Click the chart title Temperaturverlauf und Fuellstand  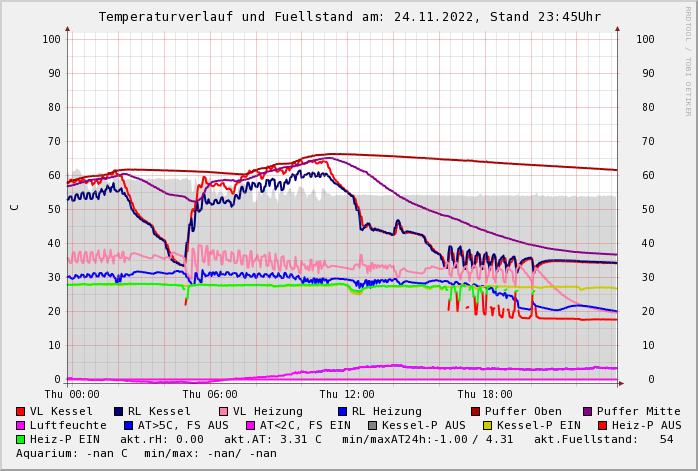349,17
